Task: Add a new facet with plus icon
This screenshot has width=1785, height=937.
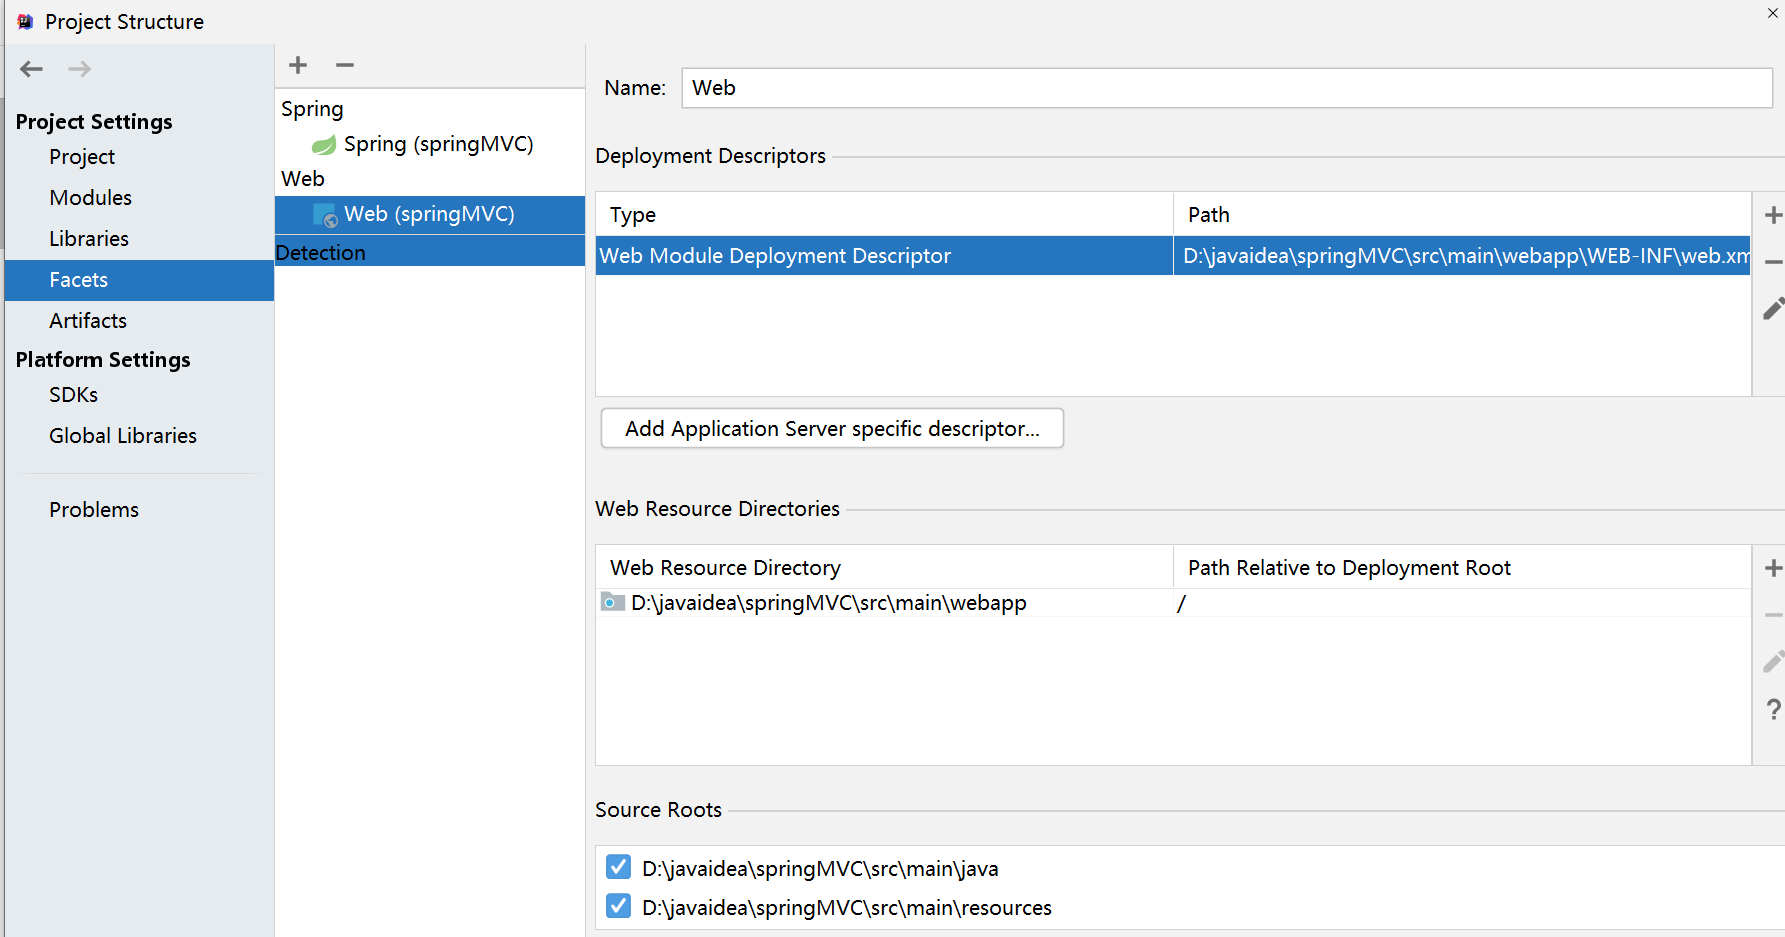Action: (x=298, y=65)
